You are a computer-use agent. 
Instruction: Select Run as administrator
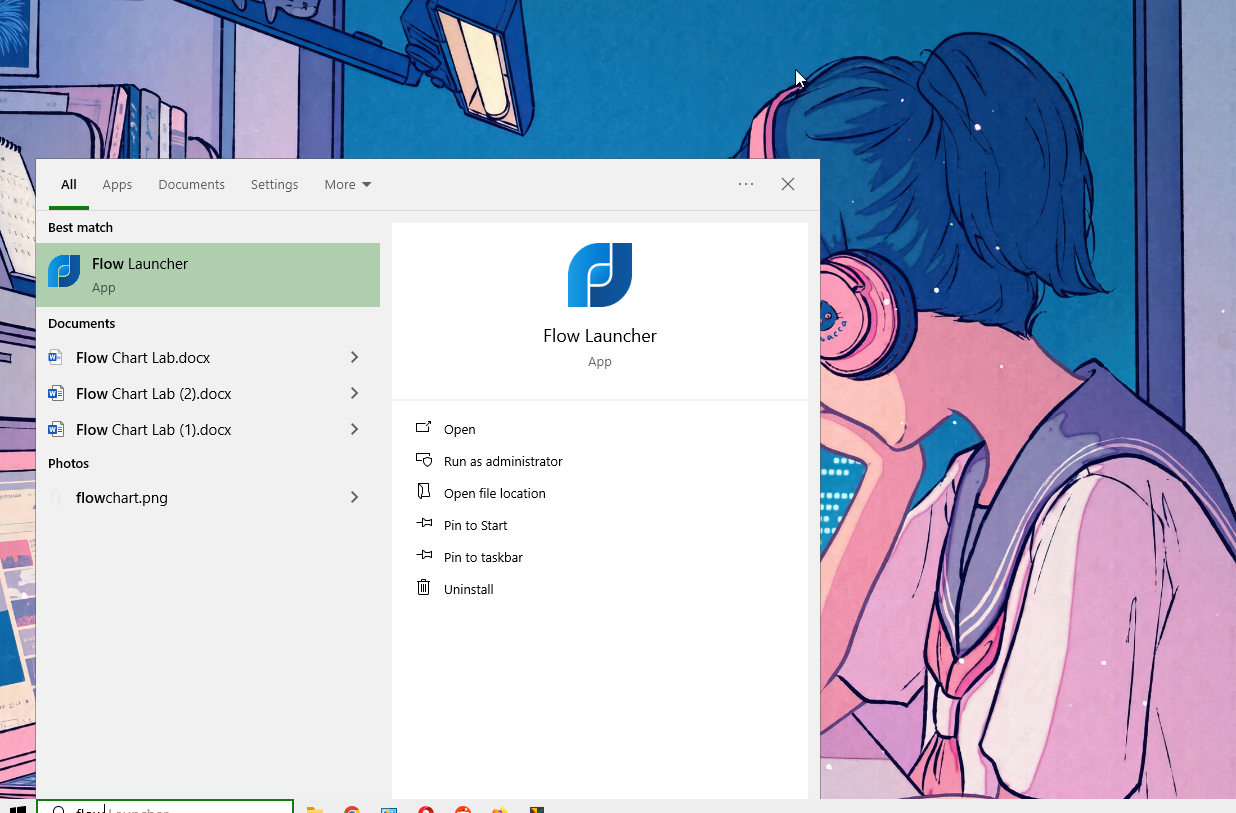pos(503,461)
